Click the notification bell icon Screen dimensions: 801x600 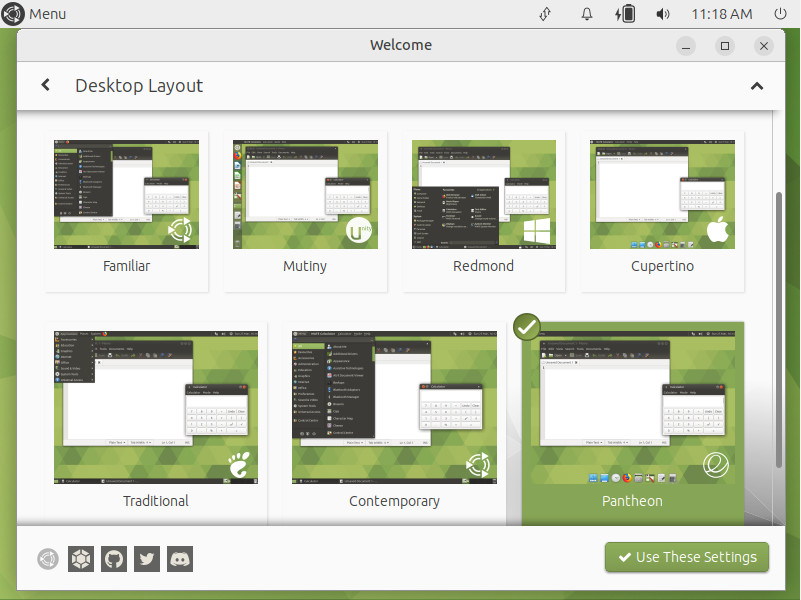(x=587, y=14)
